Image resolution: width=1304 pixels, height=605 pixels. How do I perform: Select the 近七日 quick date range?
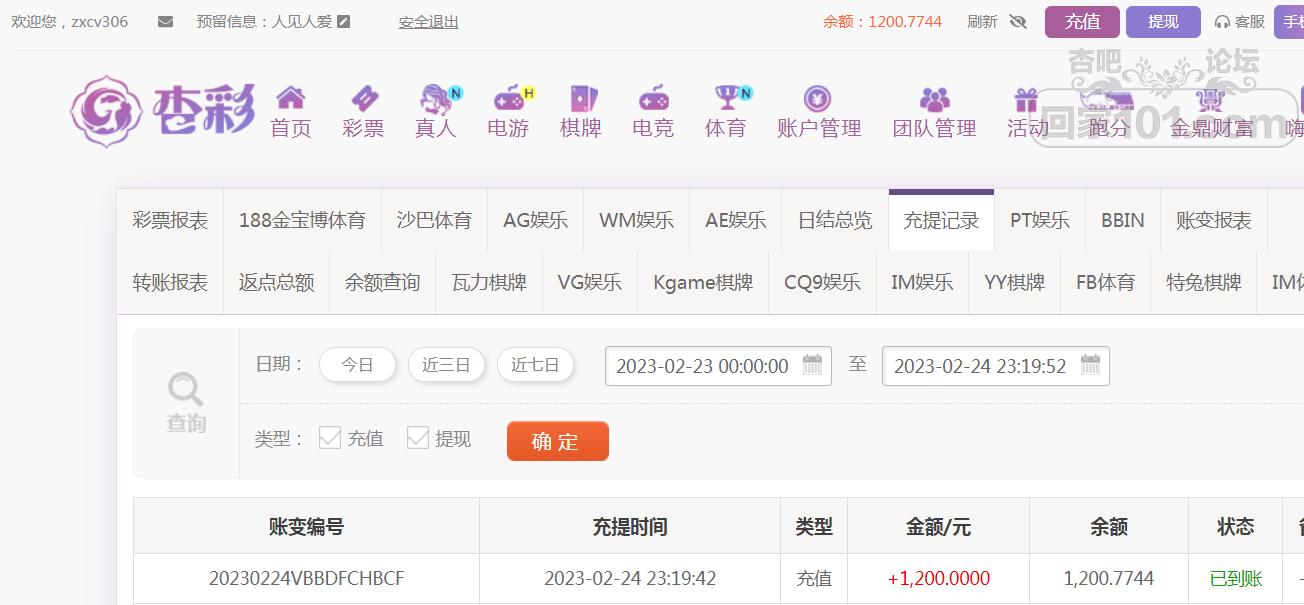tap(535, 365)
